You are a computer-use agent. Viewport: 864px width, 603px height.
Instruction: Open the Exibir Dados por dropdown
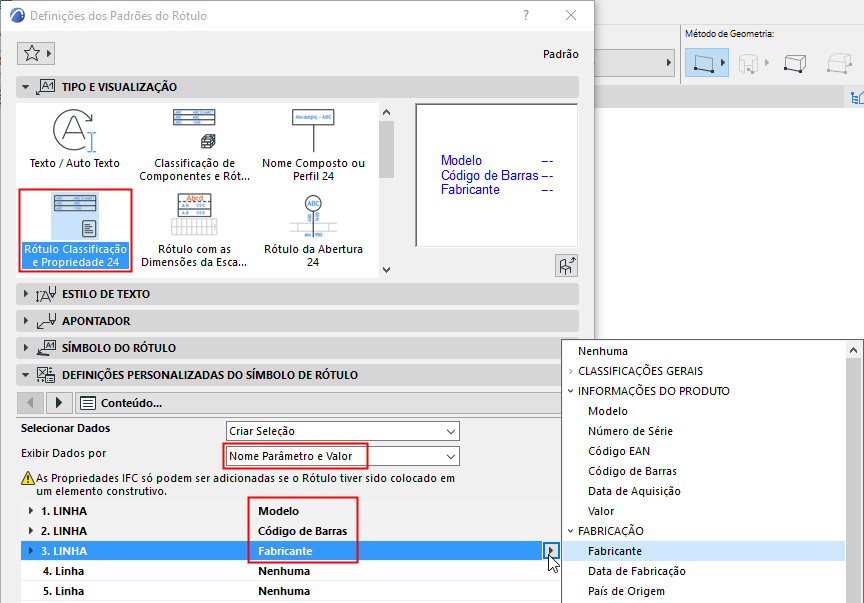[x=343, y=456]
